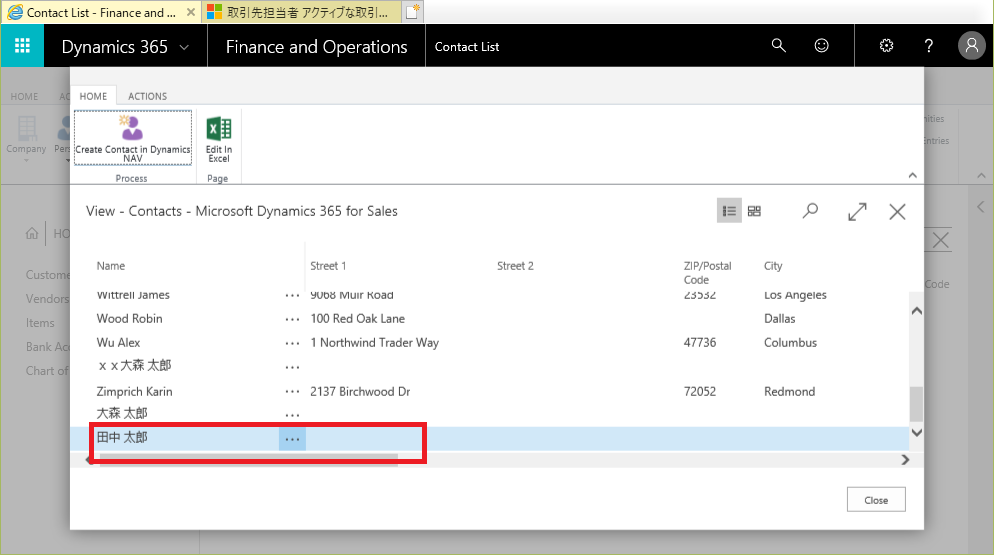Click the vertical scrollbar down arrow
This screenshot has height=555, width=994.
click(916, 433)
